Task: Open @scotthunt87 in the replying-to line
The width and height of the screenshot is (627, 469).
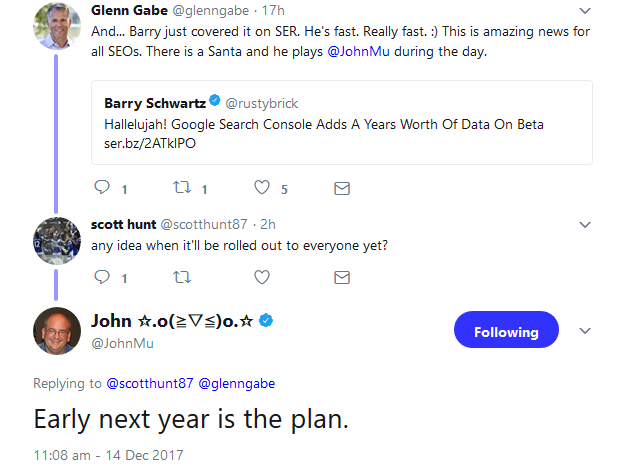Action: pyautogui.click(x=147, y=382)
